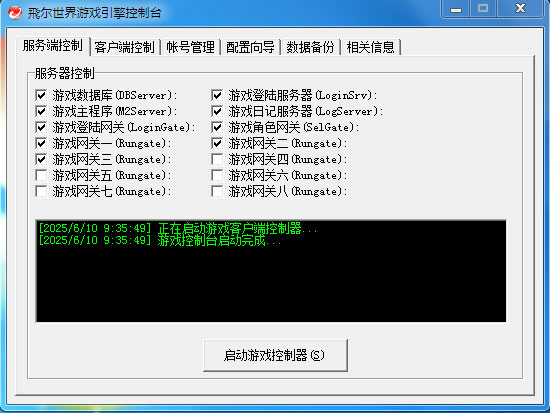Open the 帐号管理 tab

tap(190, 47)
